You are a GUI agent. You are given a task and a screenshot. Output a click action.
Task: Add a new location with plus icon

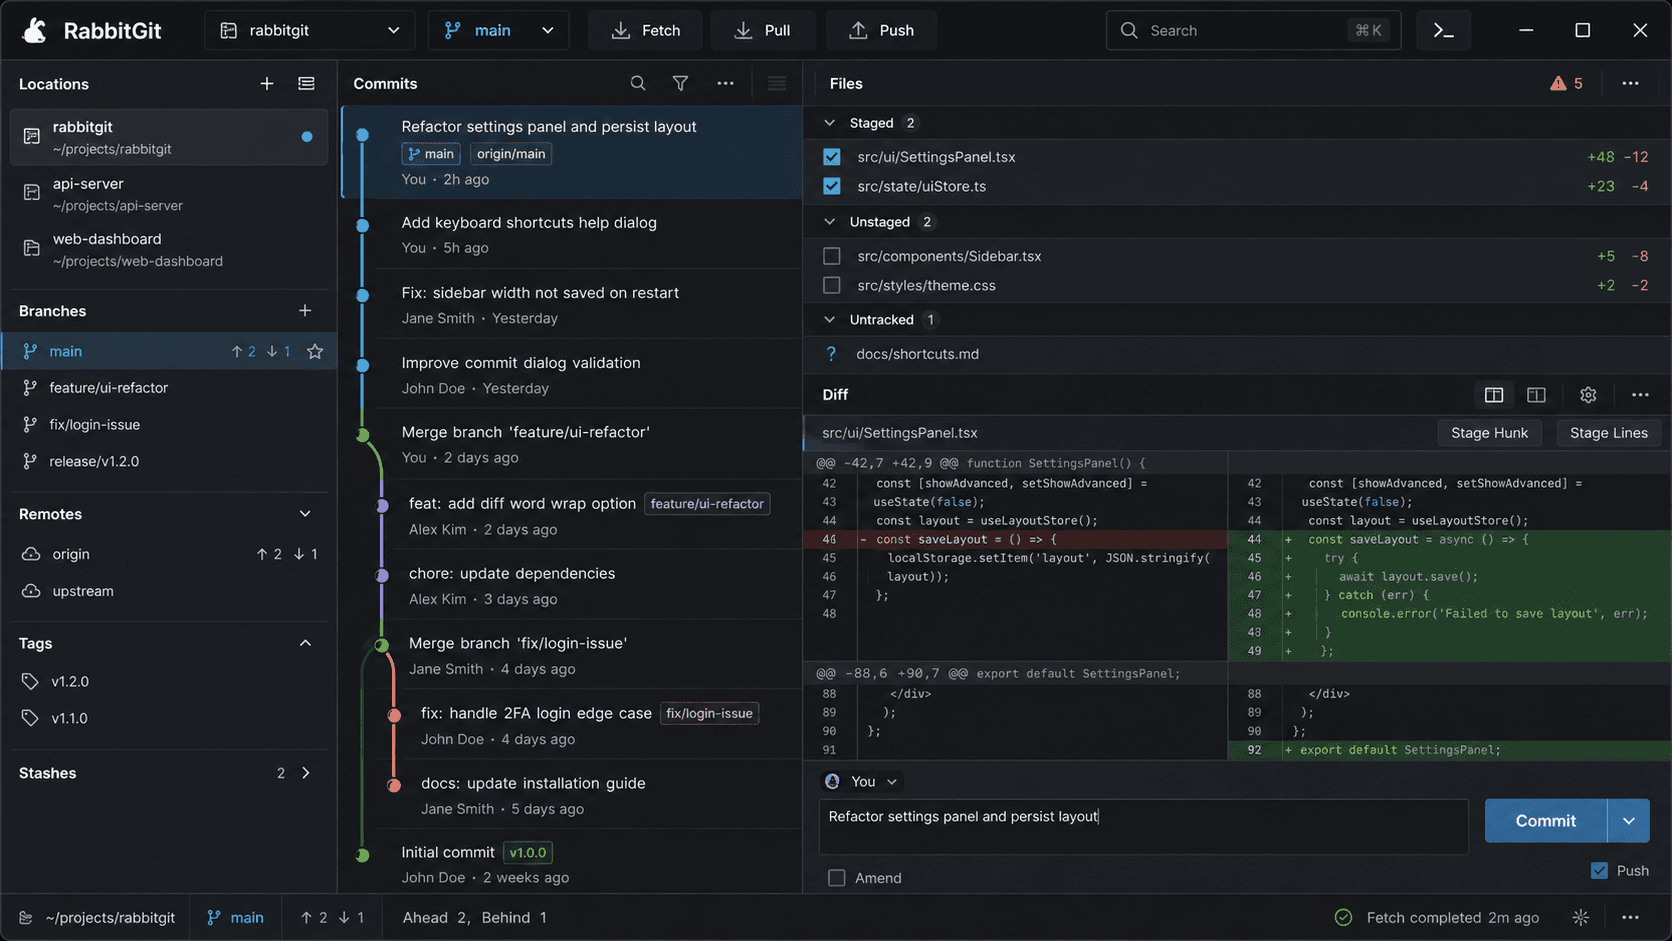[267, 84]
